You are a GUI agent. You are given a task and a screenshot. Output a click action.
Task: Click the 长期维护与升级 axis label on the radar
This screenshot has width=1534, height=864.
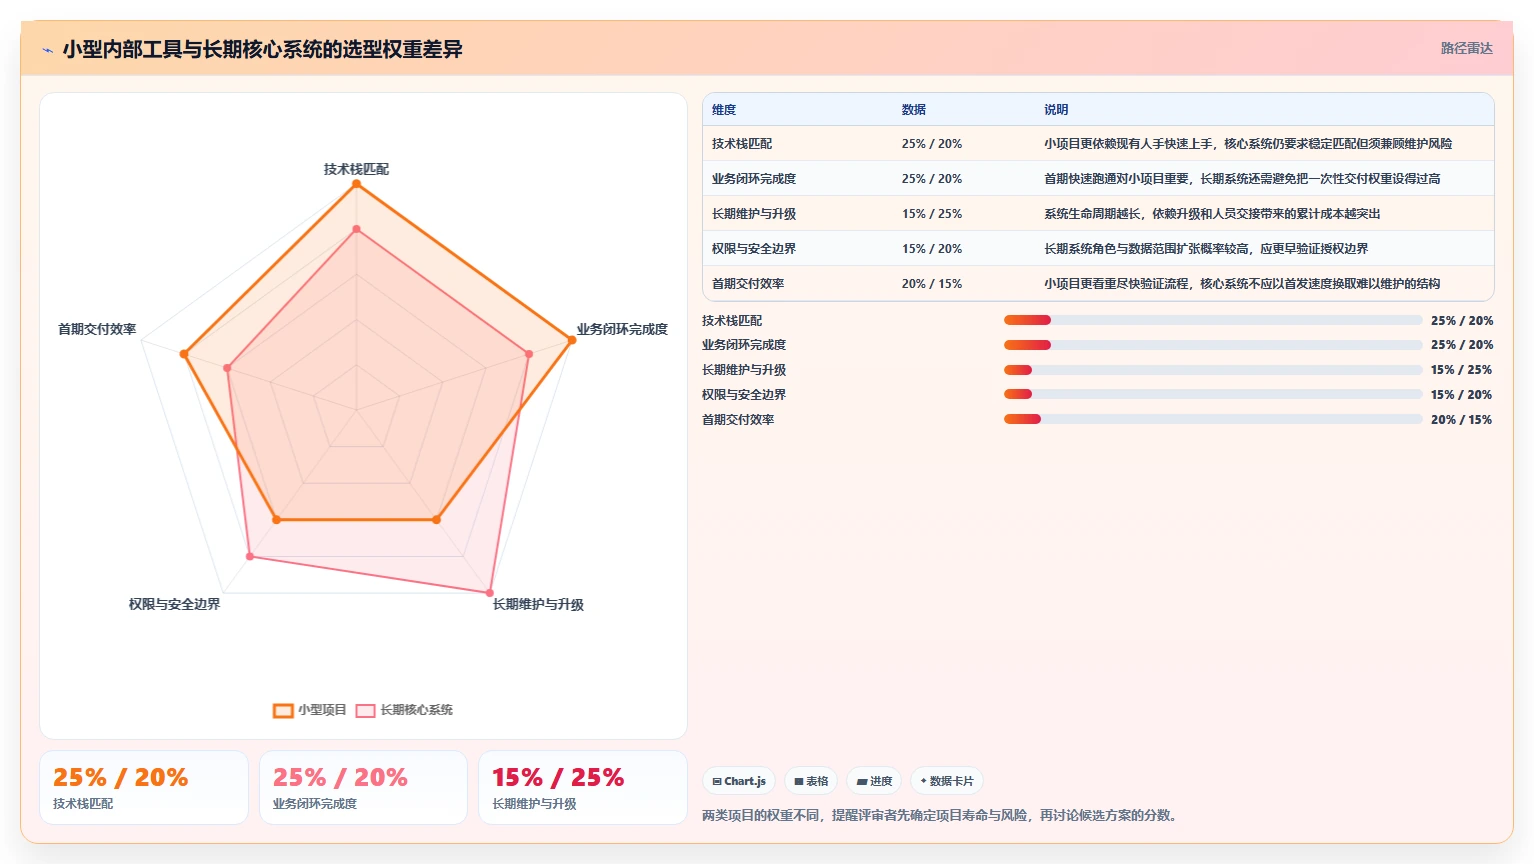pyautogui.click(x=538, y=604)
